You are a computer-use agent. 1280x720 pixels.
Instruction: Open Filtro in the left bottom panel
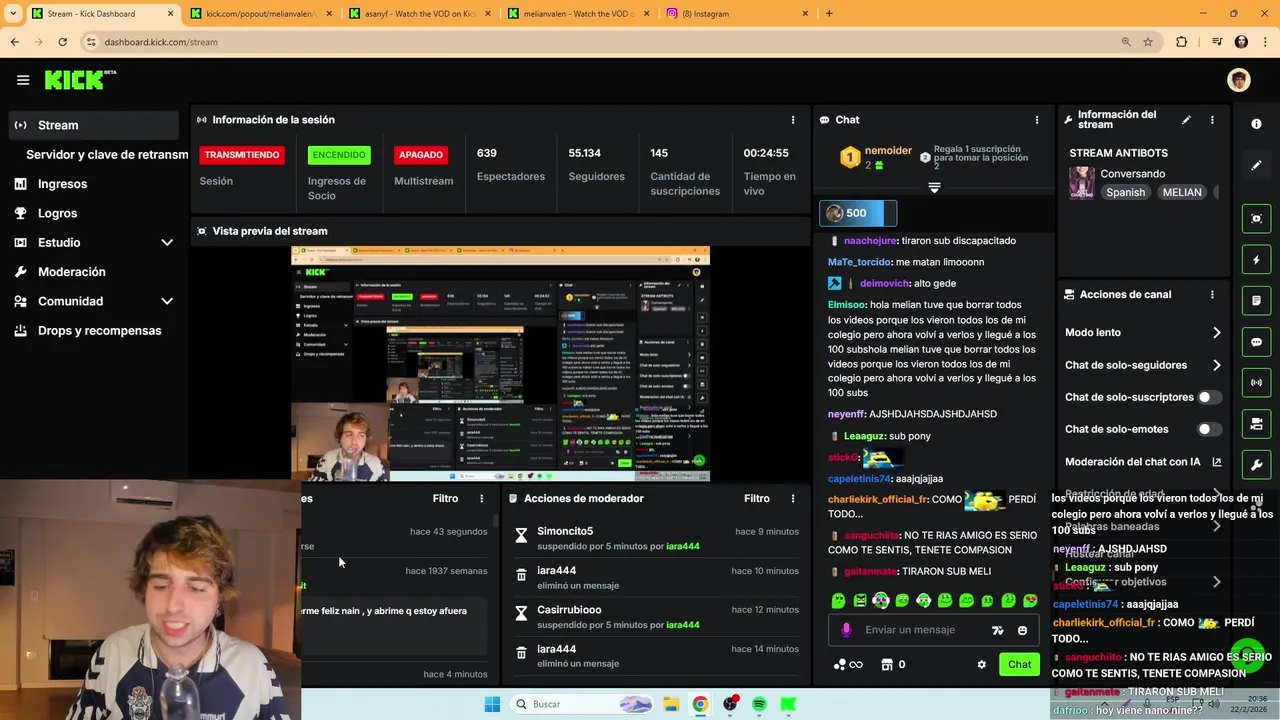click(x=445, y=498)
